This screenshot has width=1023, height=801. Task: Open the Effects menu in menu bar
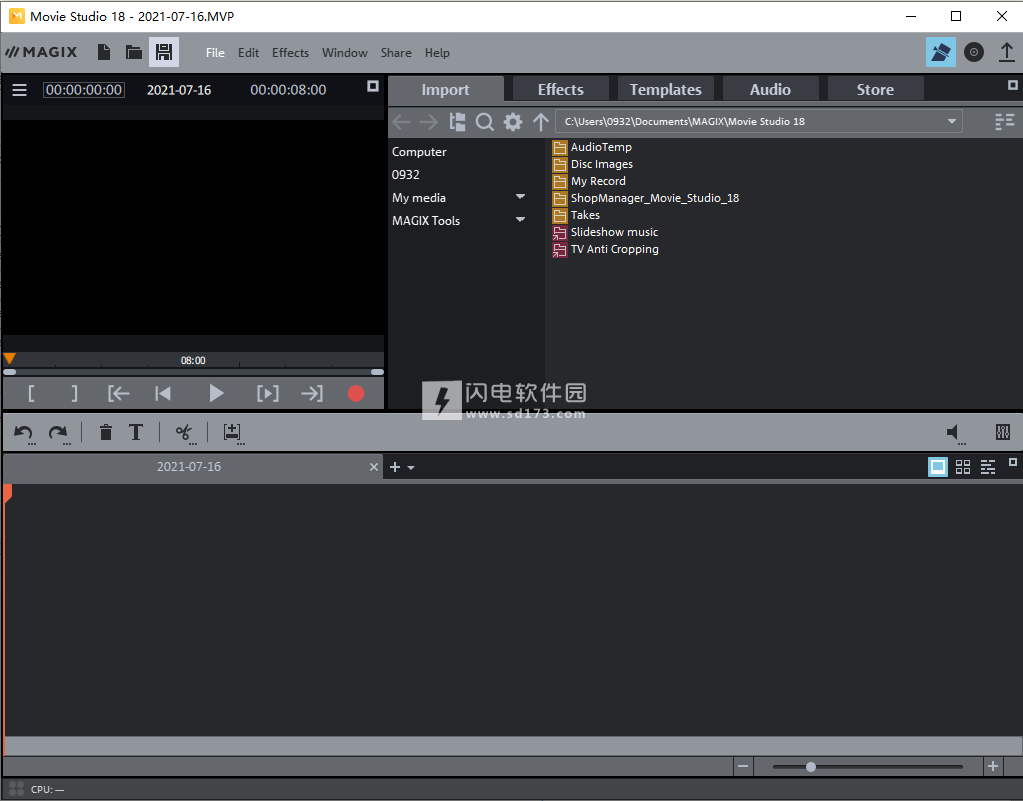coord(290,53)
